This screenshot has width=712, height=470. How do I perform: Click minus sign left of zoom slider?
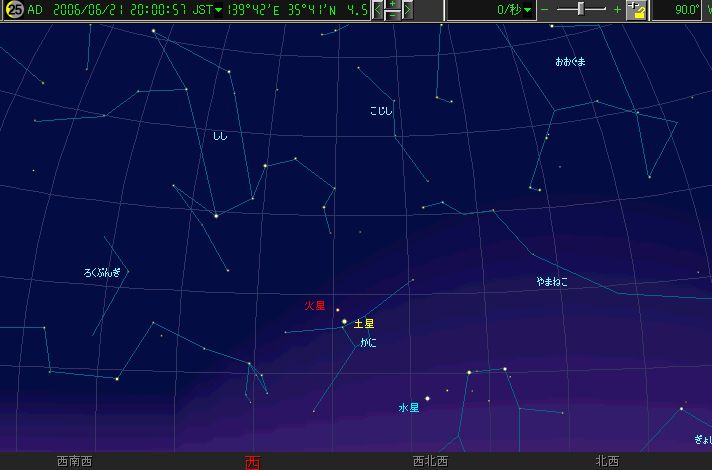coord(545,10)
